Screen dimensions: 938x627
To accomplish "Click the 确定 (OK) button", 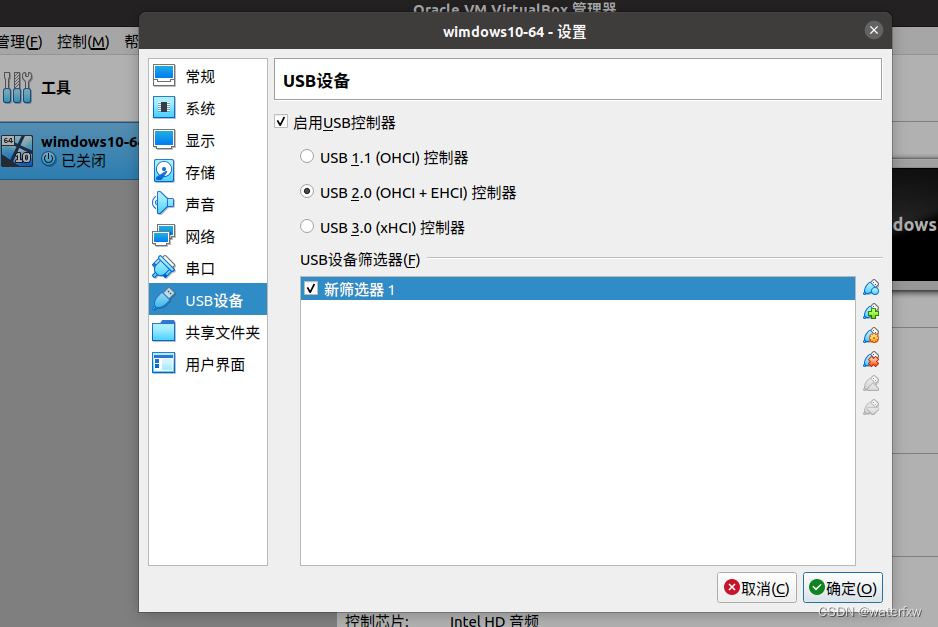I will (x=842, y=588).
